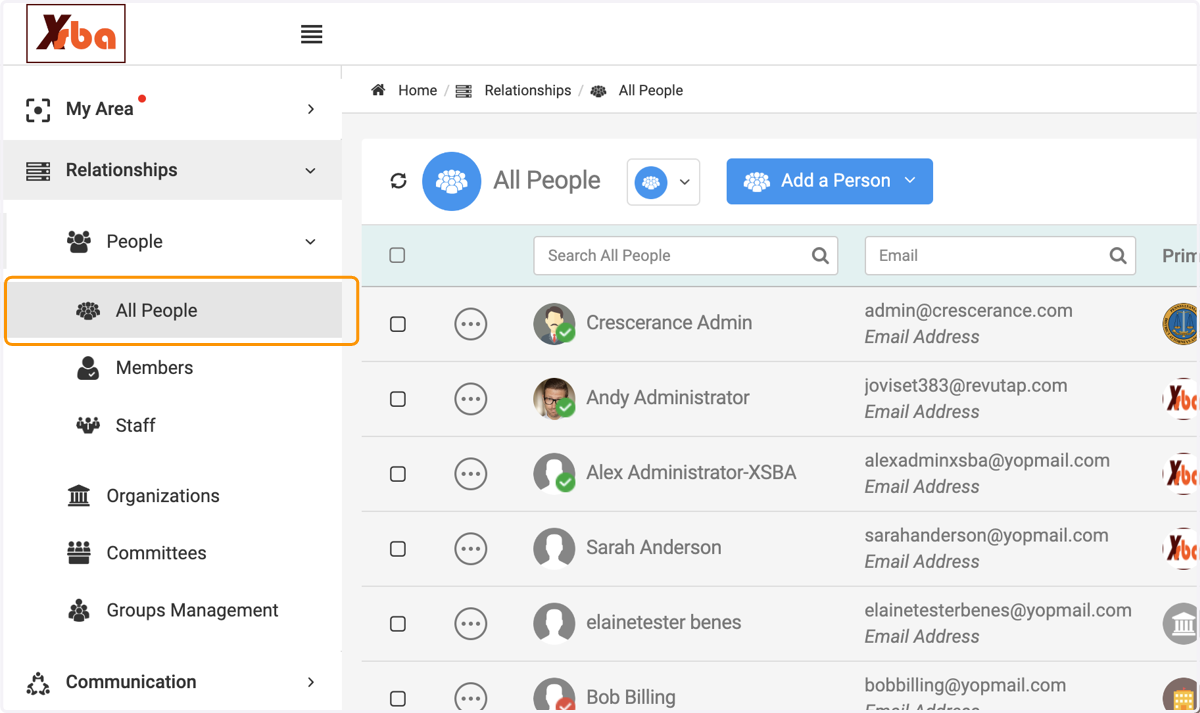The image size is (1200, 713).
Task: Click email sarahanderson@yopmail.com
Action: click(x=987, y=536)
